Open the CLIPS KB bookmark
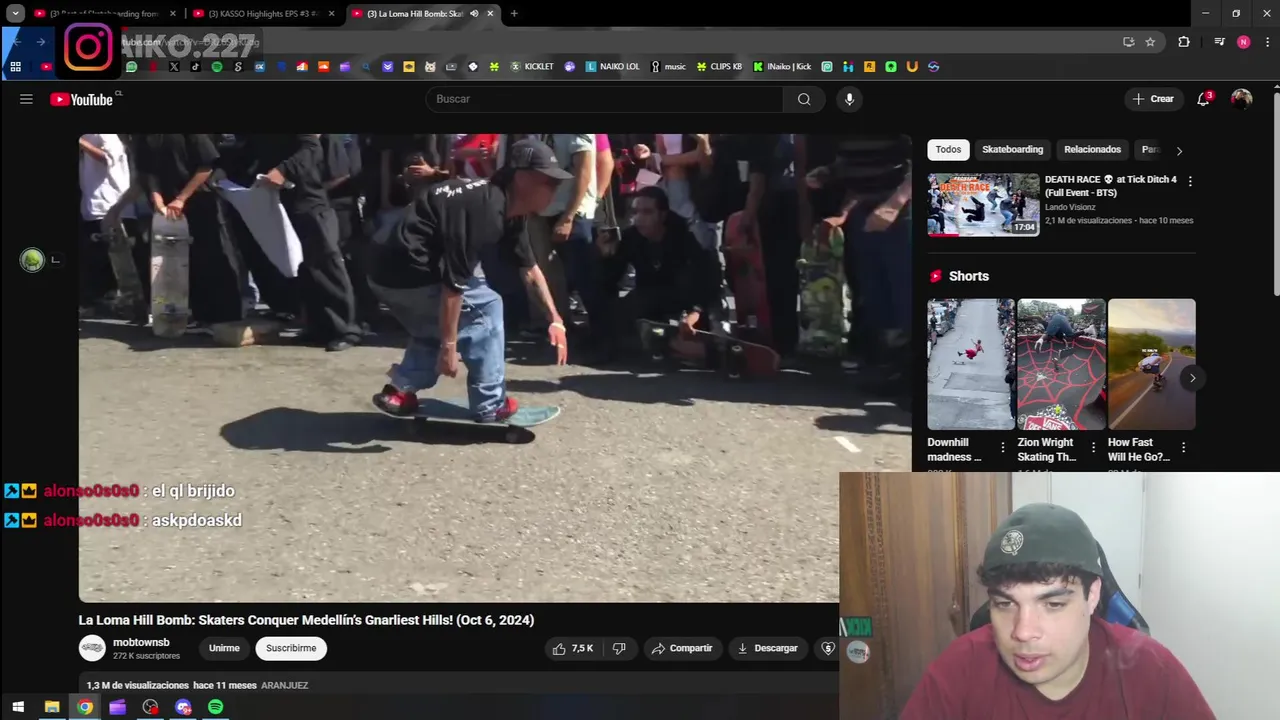The height and width of the screenshot is (720, 1280). click(x=719, y=67)
